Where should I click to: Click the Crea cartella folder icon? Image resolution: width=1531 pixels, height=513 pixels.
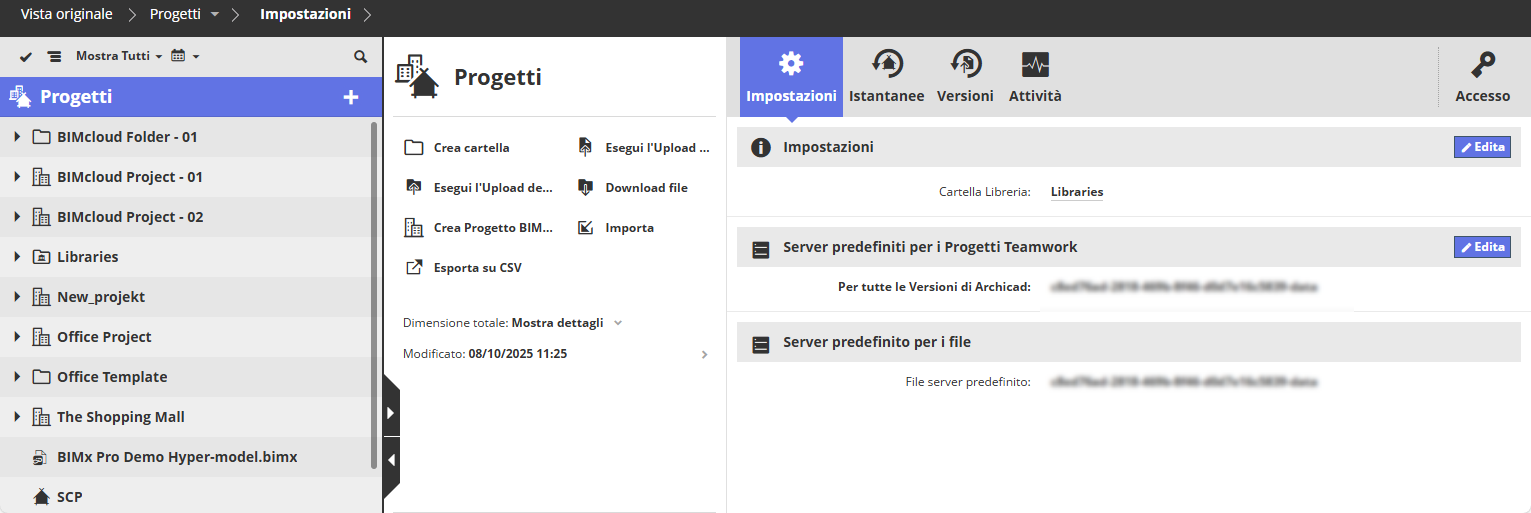pyautogui.click(x=413, y=148)
